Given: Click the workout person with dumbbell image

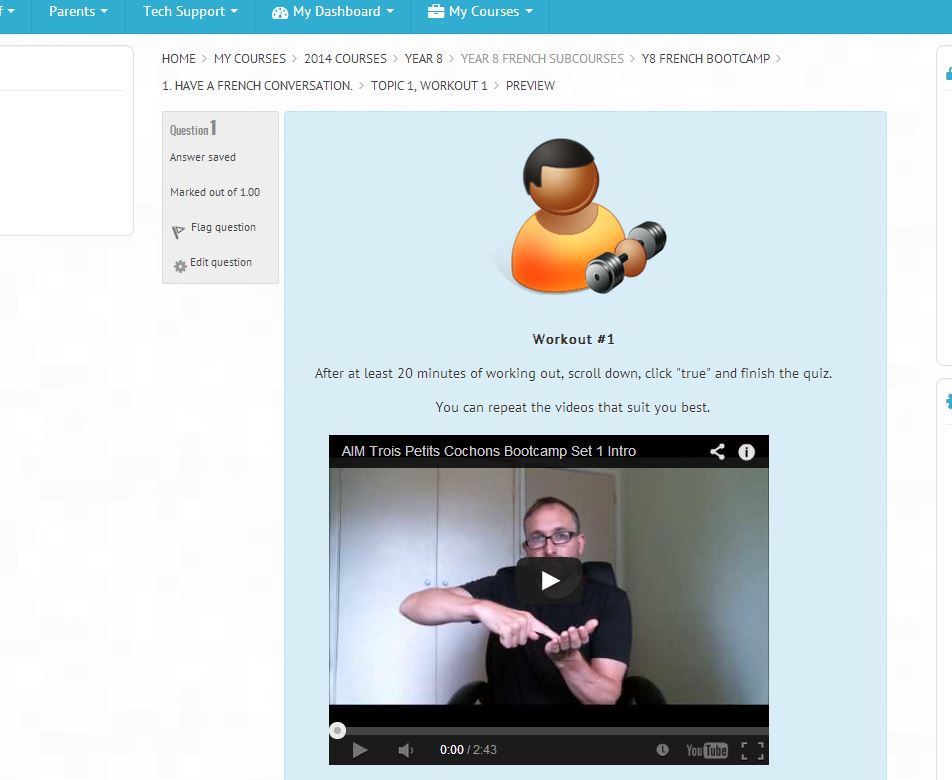Looking at the screenshot, I should coord(582,216).
